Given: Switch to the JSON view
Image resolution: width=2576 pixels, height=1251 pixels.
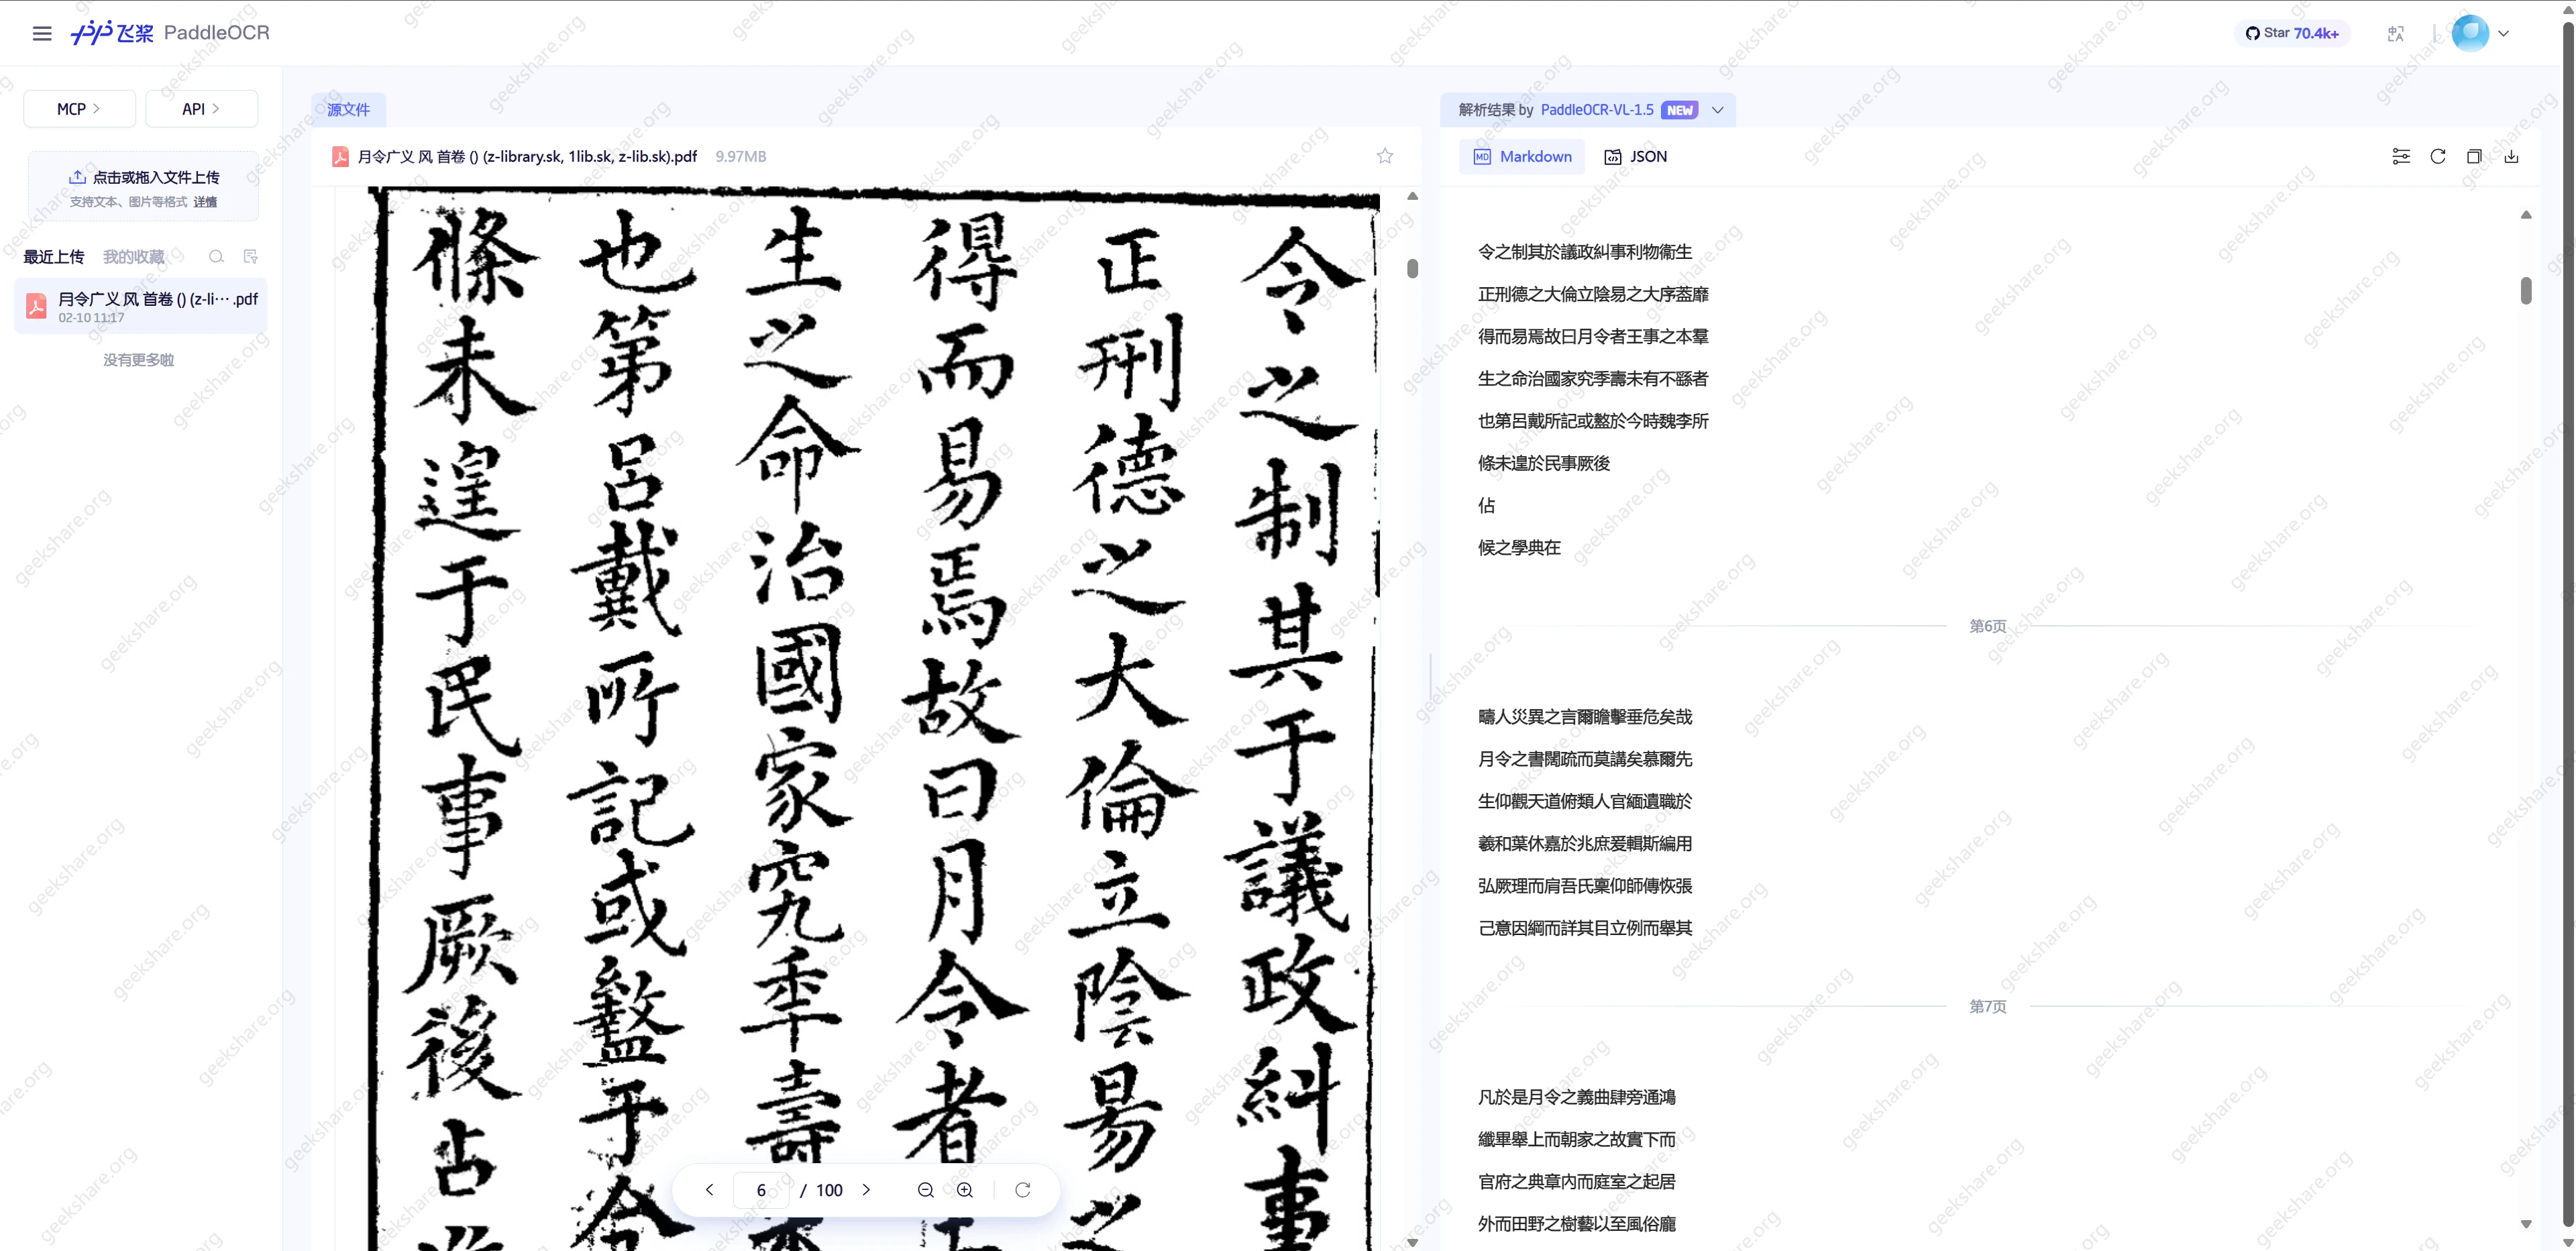Looking at the screenshot, I should pyautogui.click(x=1636, y=157).
